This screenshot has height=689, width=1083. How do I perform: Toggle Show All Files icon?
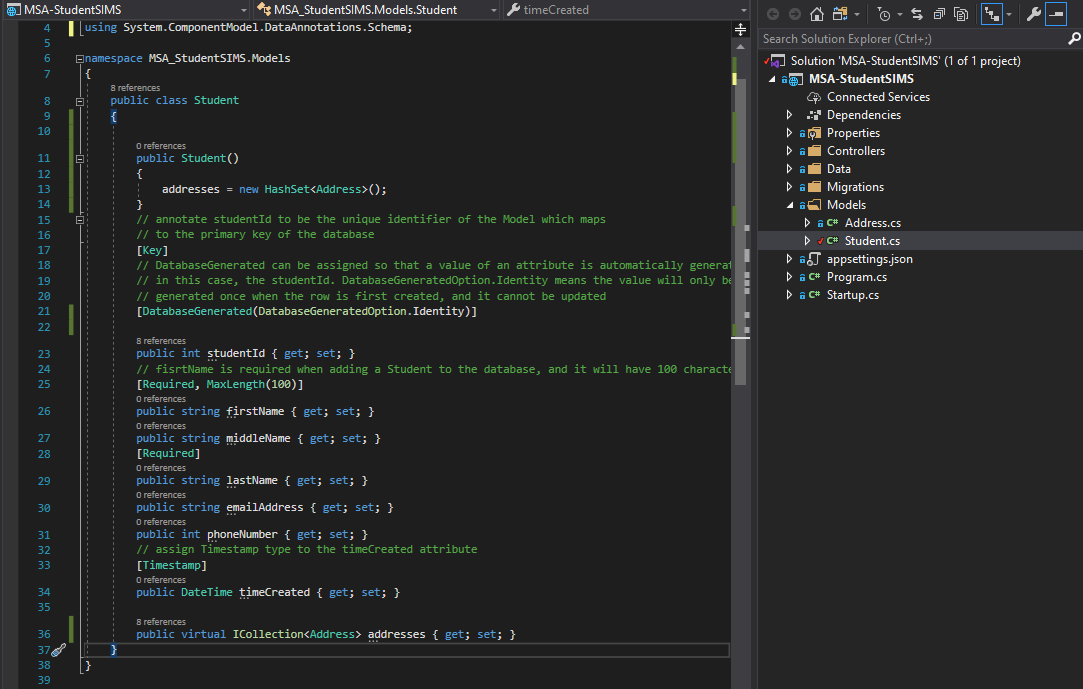tap(961, 14)
